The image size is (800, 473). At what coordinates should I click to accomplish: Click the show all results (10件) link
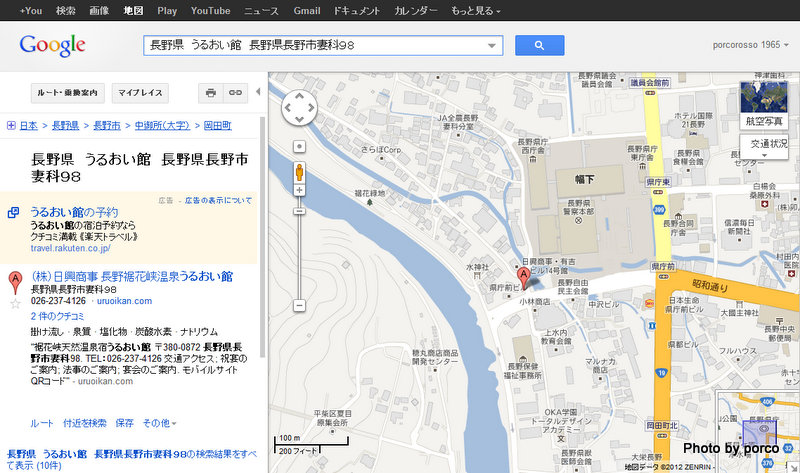point(131,460)
